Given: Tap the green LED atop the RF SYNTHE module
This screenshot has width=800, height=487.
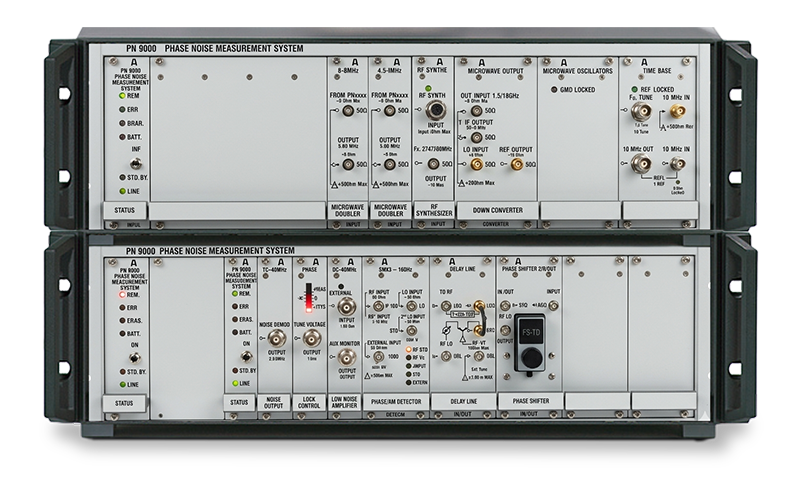Looking at the screenshot, I should pos(429,88).
